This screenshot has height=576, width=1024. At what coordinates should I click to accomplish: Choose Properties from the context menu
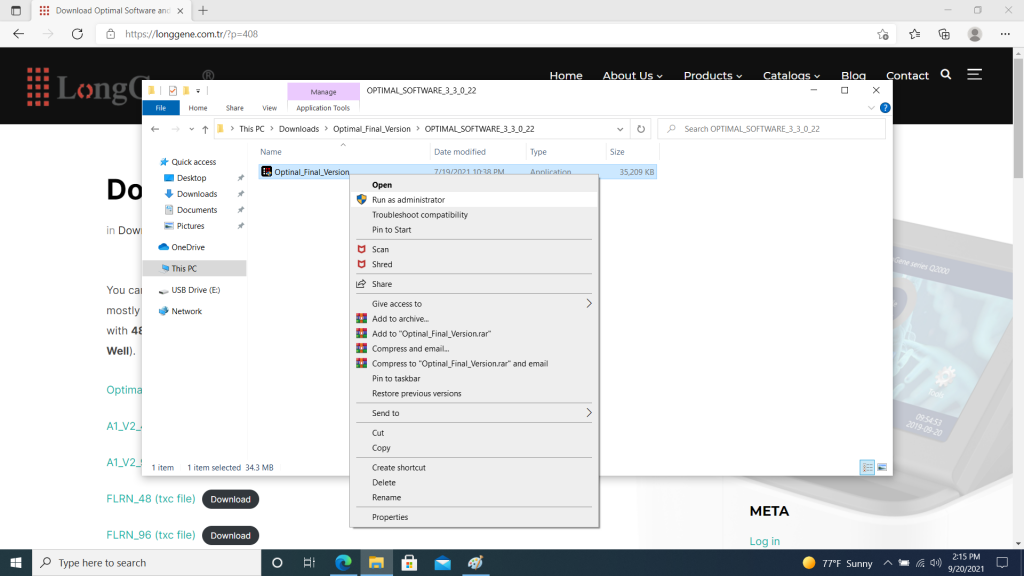tap(390, 517)
